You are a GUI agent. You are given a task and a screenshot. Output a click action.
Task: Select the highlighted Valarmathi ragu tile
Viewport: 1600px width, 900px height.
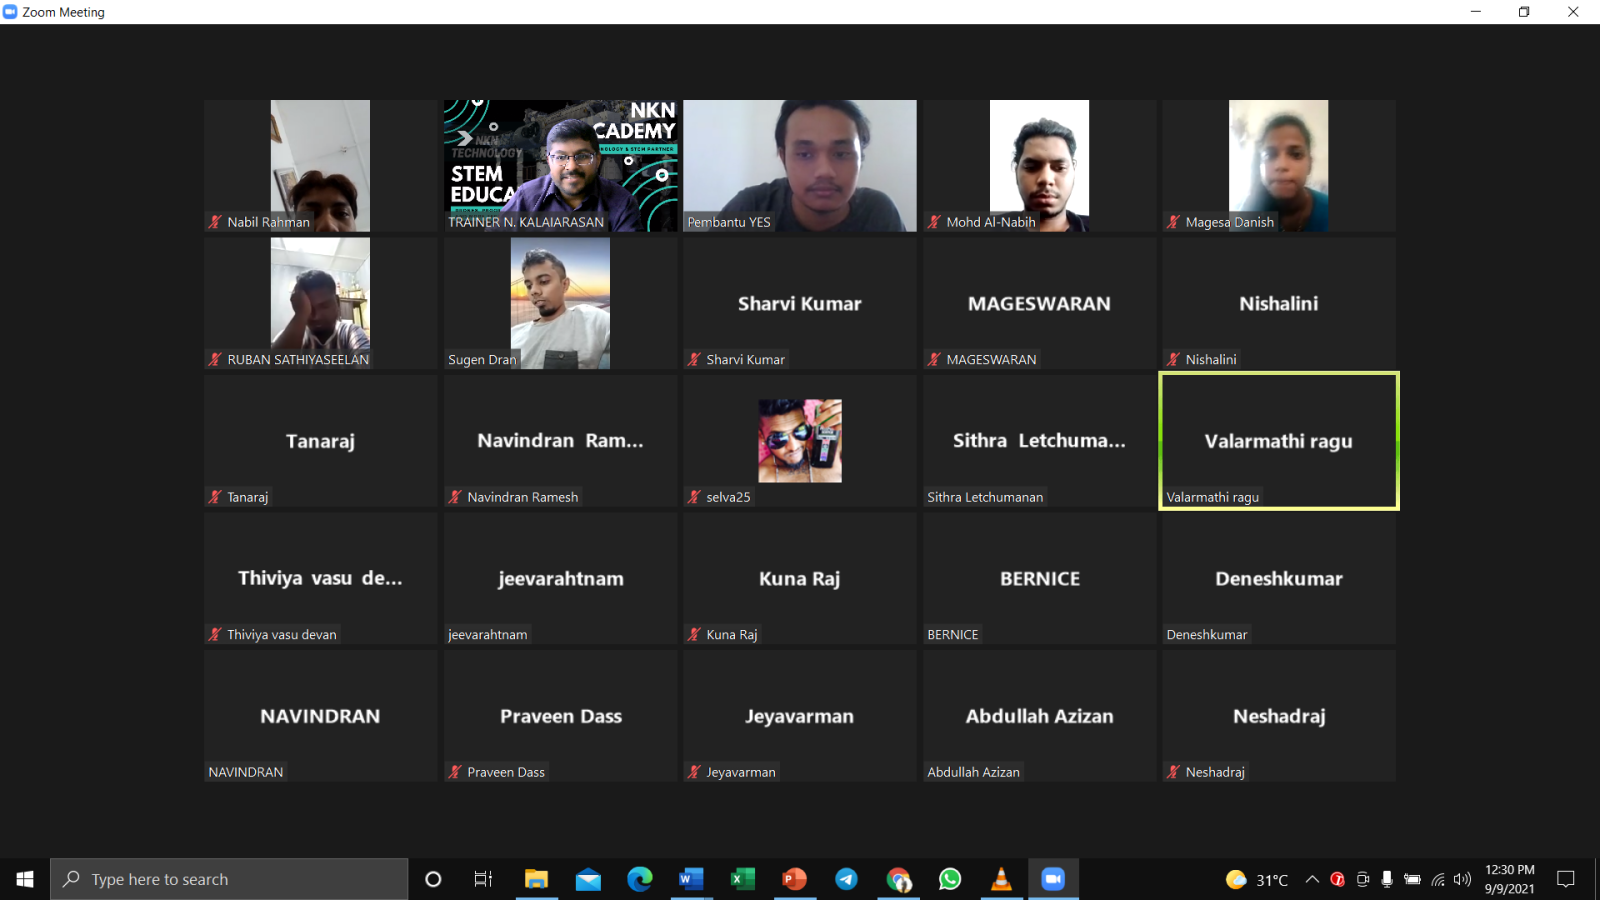coord(1278,441)
